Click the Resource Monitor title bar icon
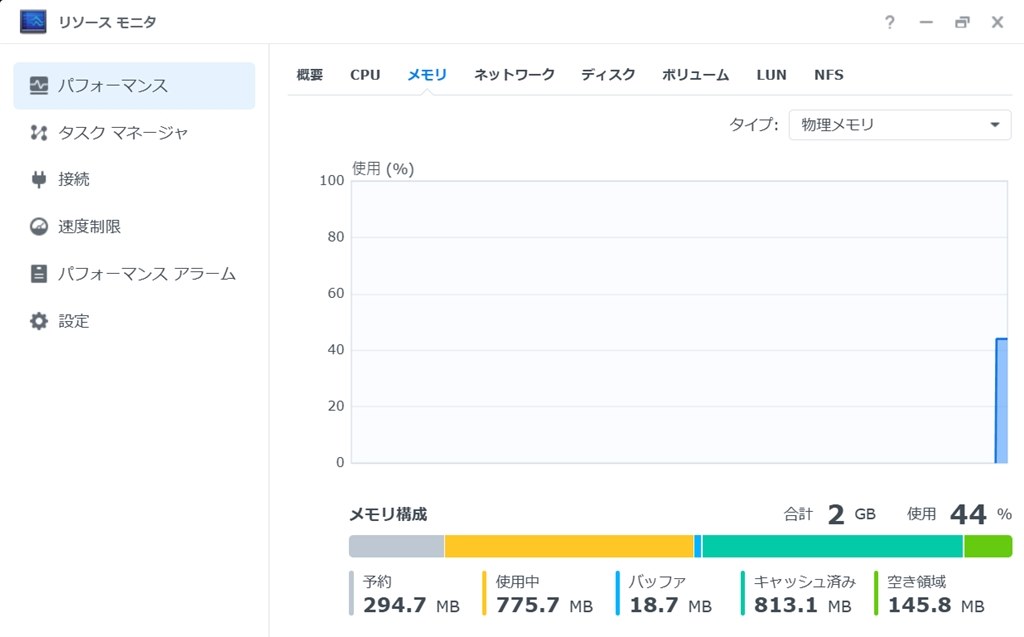 [33, 21]
